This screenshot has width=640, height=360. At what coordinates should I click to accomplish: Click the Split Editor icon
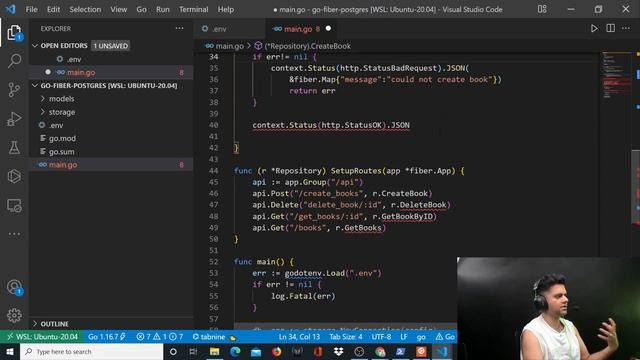click(x=610, y=28)
